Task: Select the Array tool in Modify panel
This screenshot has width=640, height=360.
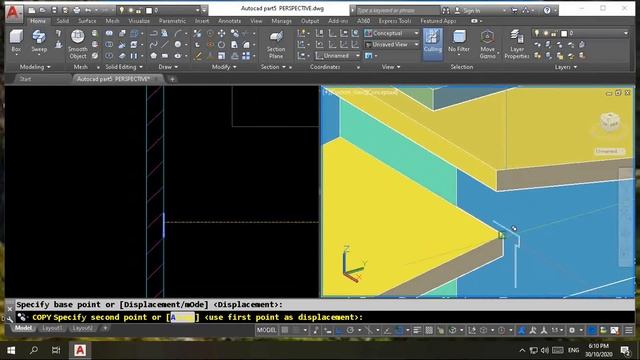Action: click(246, 56)
